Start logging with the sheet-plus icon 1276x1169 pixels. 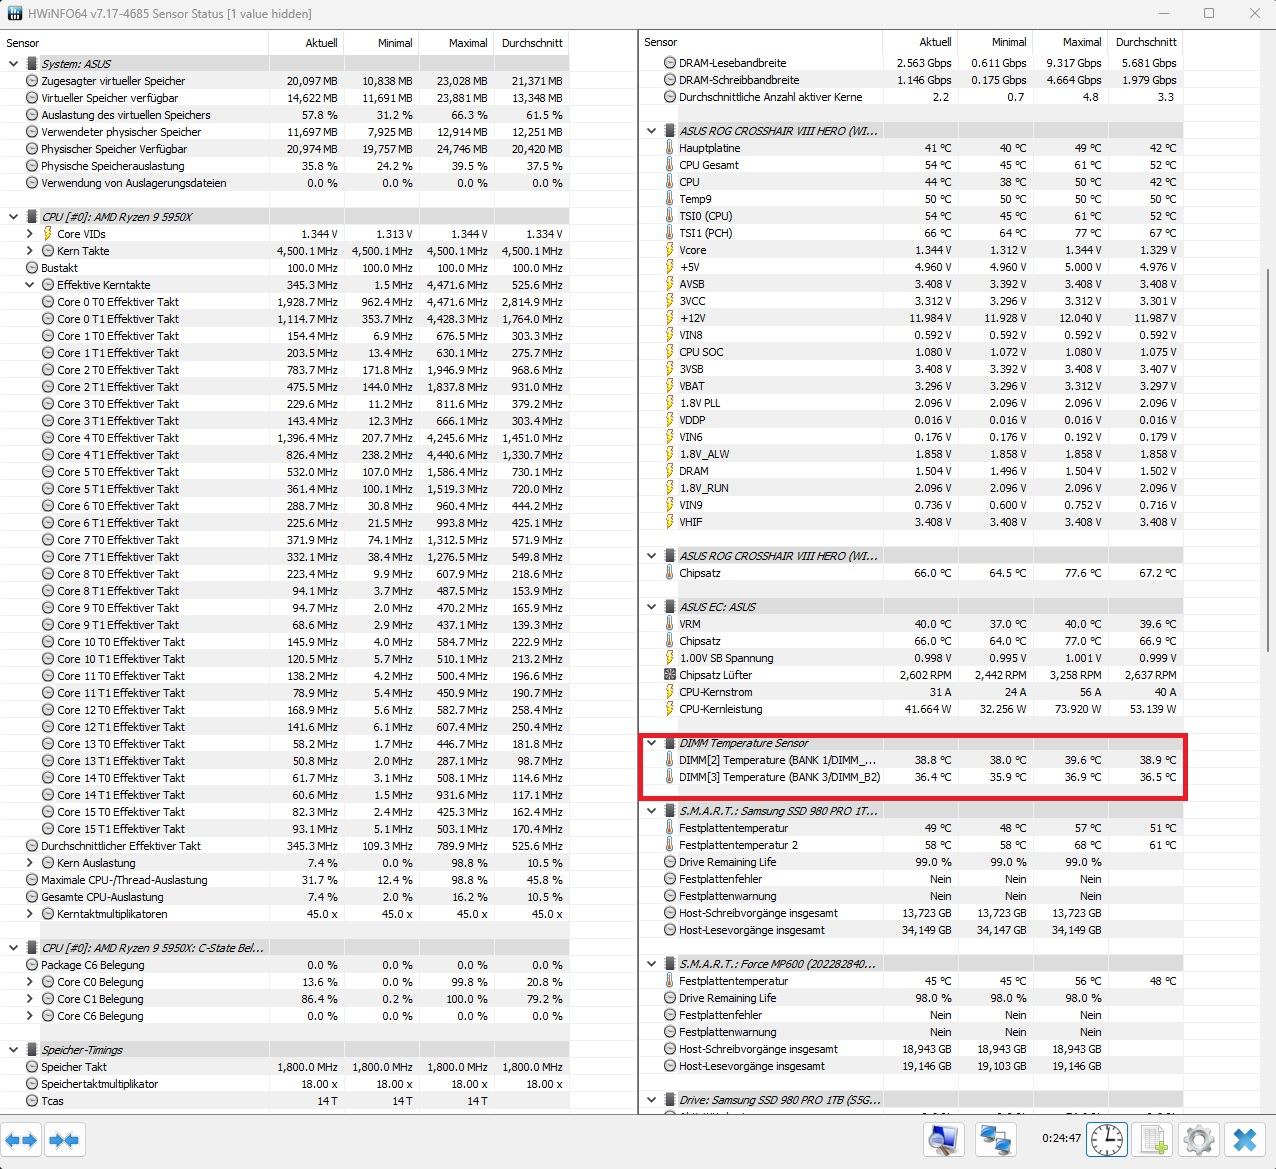(x=1154, y=1139)
